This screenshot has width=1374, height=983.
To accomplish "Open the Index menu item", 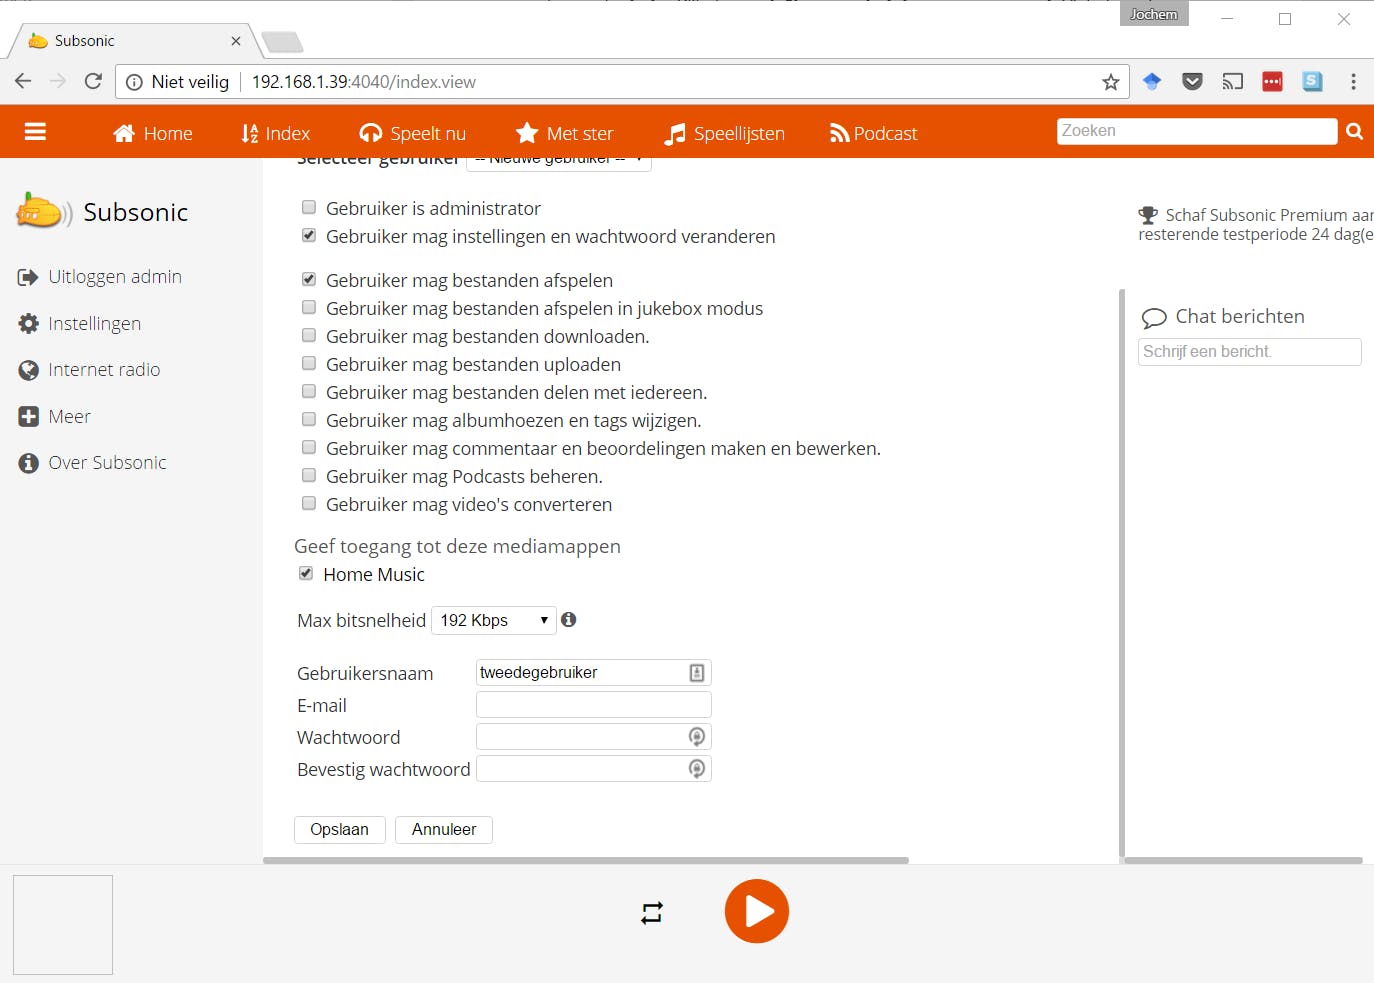I will coord(276,133).
